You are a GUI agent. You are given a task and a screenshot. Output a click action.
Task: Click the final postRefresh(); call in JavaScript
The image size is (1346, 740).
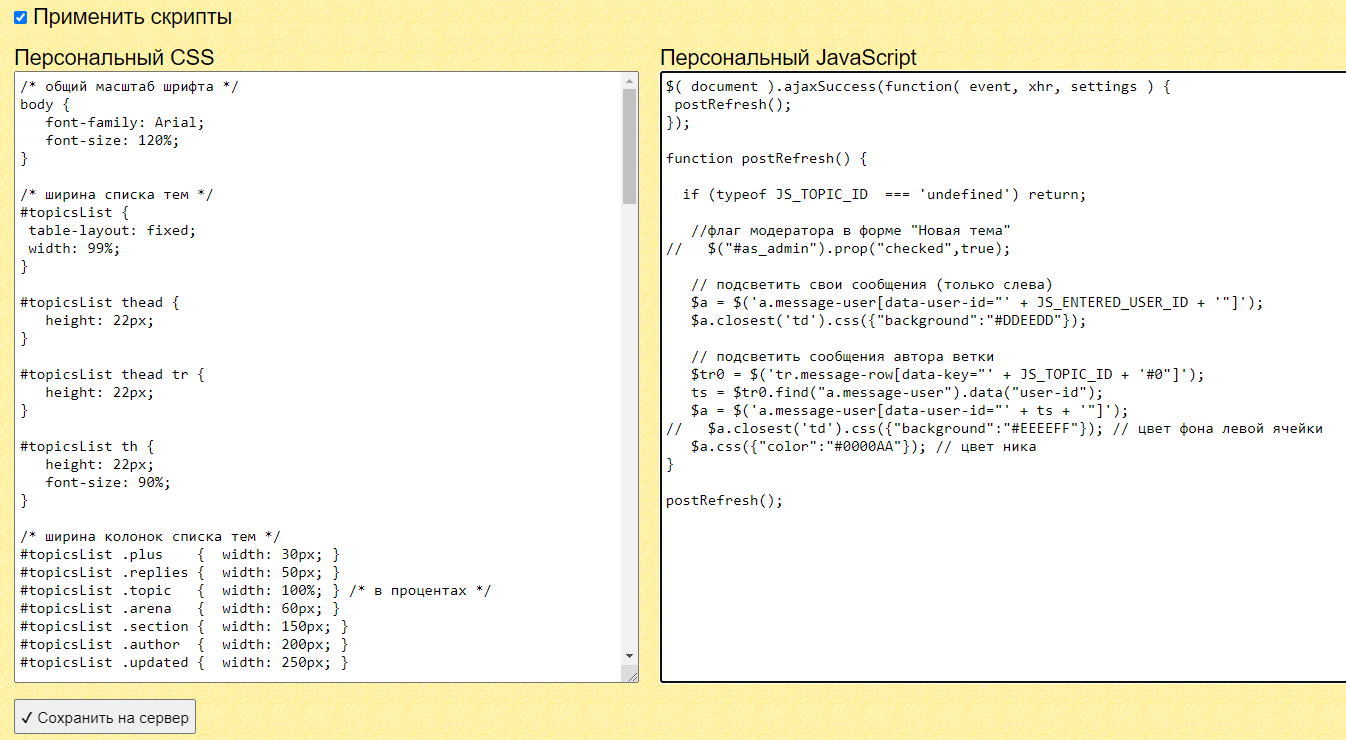pyautogui.click(x=724, y=500)
